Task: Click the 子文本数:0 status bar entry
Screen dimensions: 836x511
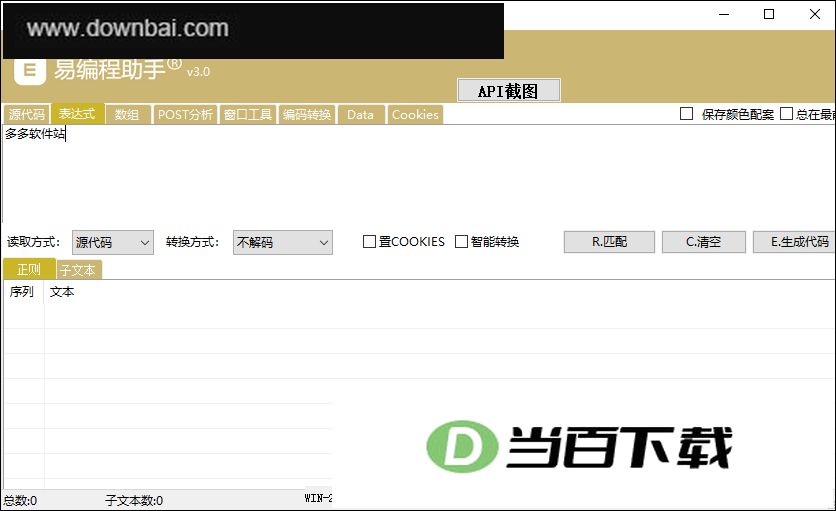Action: coord(134,500)
